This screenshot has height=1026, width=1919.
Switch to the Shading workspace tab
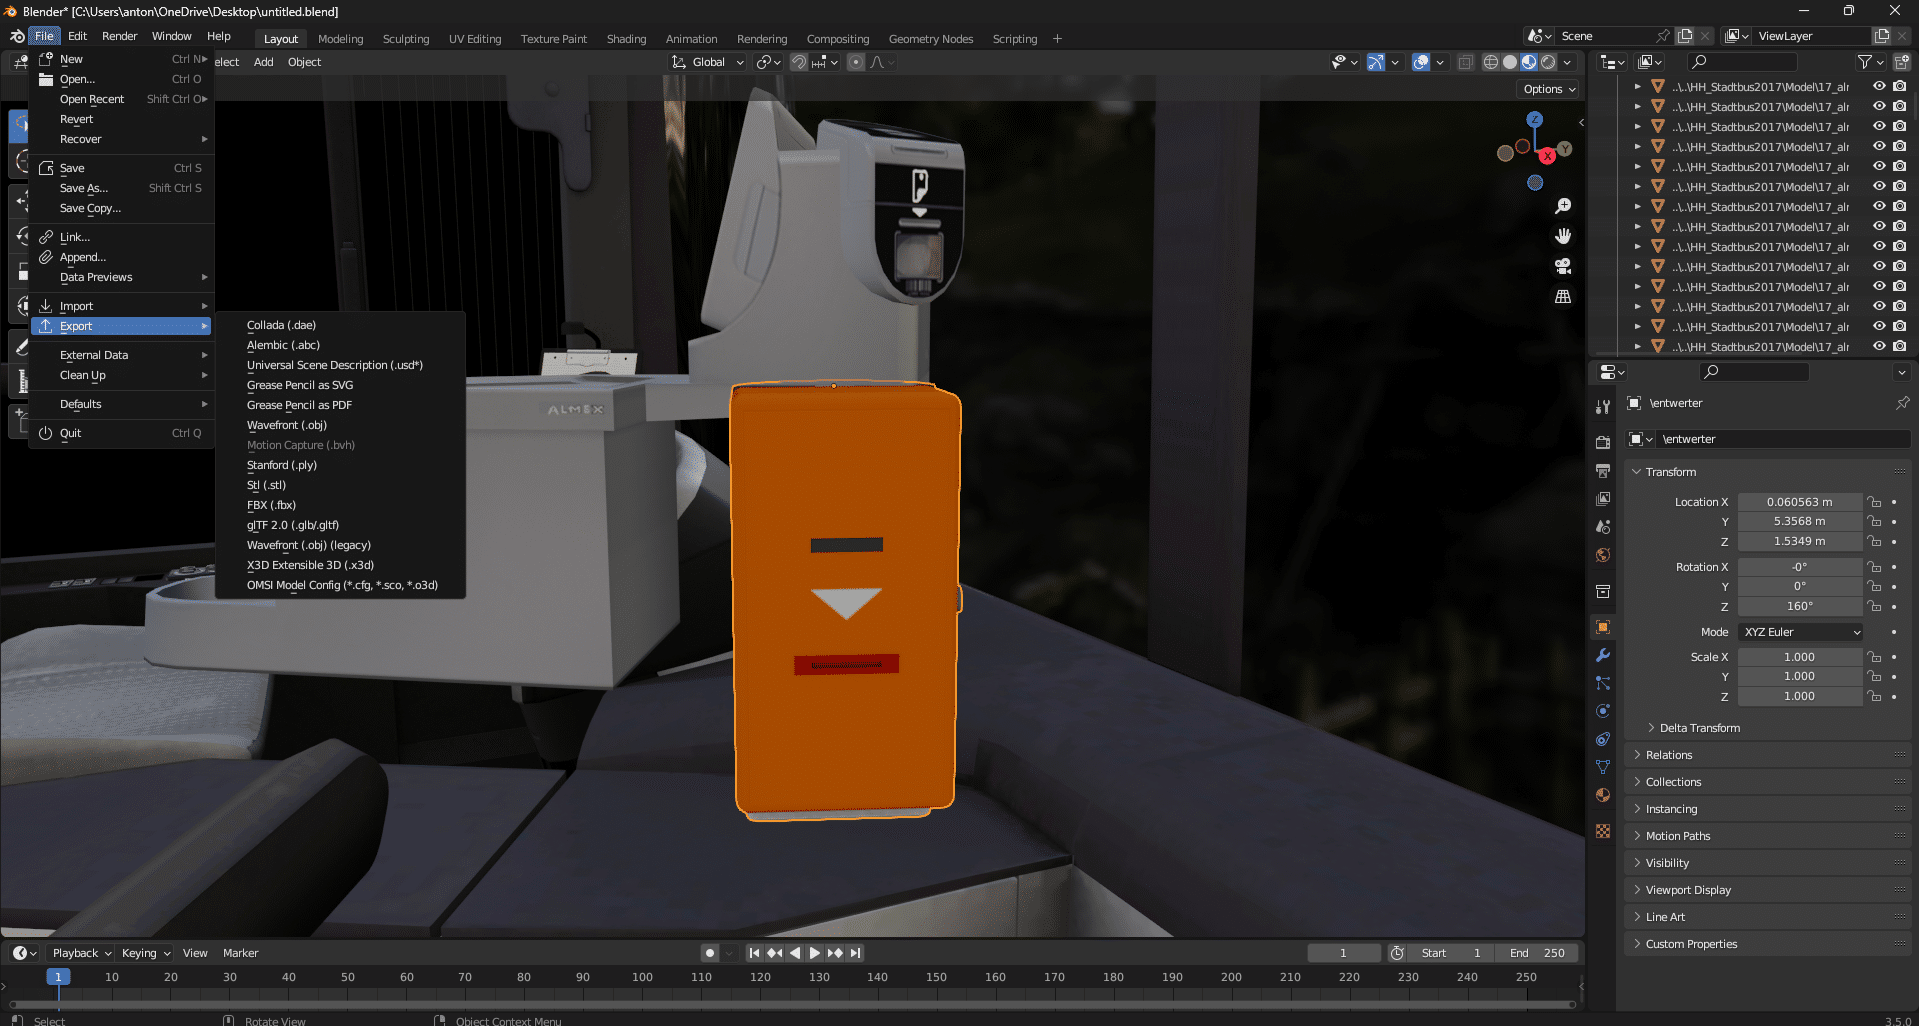tap(626, 39)
